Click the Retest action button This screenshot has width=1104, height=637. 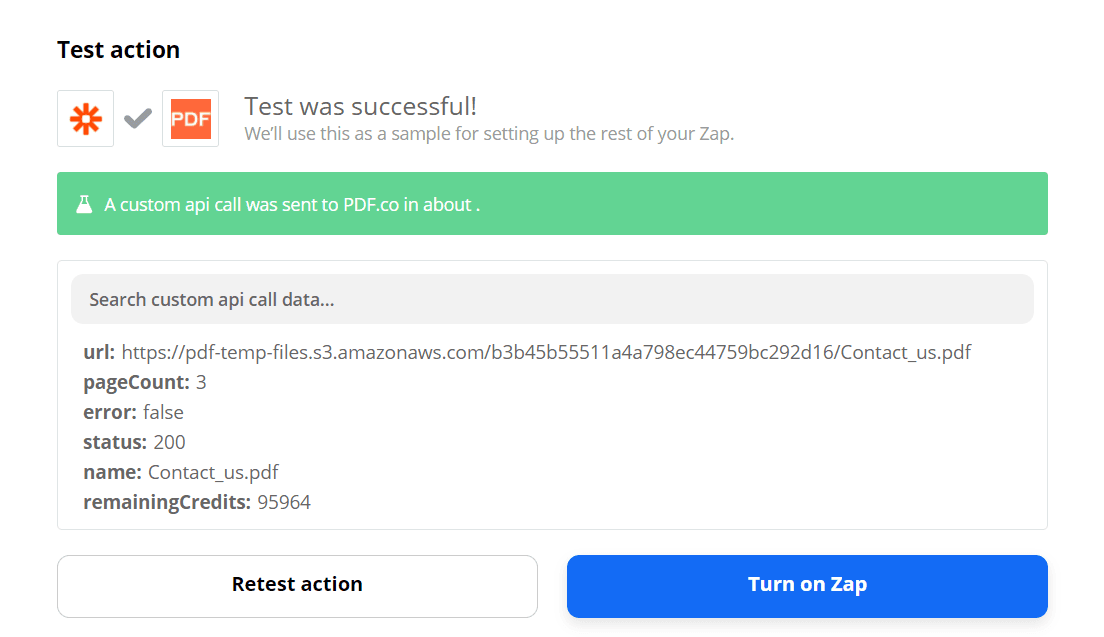click(297, 585)
